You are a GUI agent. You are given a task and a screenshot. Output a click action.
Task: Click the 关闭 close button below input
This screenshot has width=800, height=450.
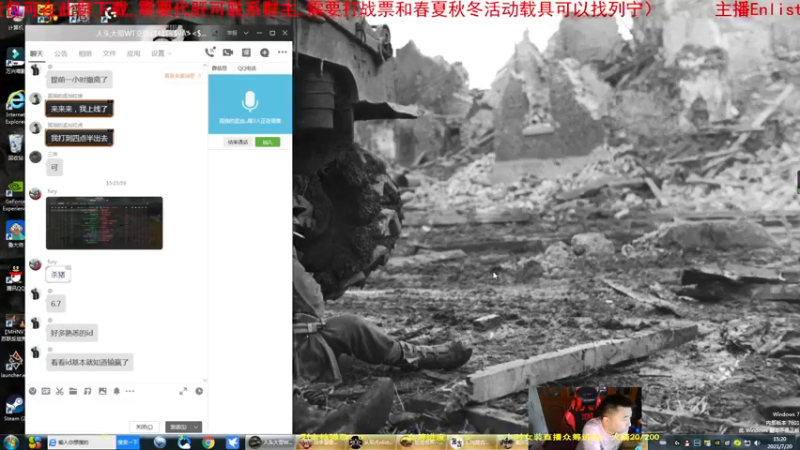(144, 427)
